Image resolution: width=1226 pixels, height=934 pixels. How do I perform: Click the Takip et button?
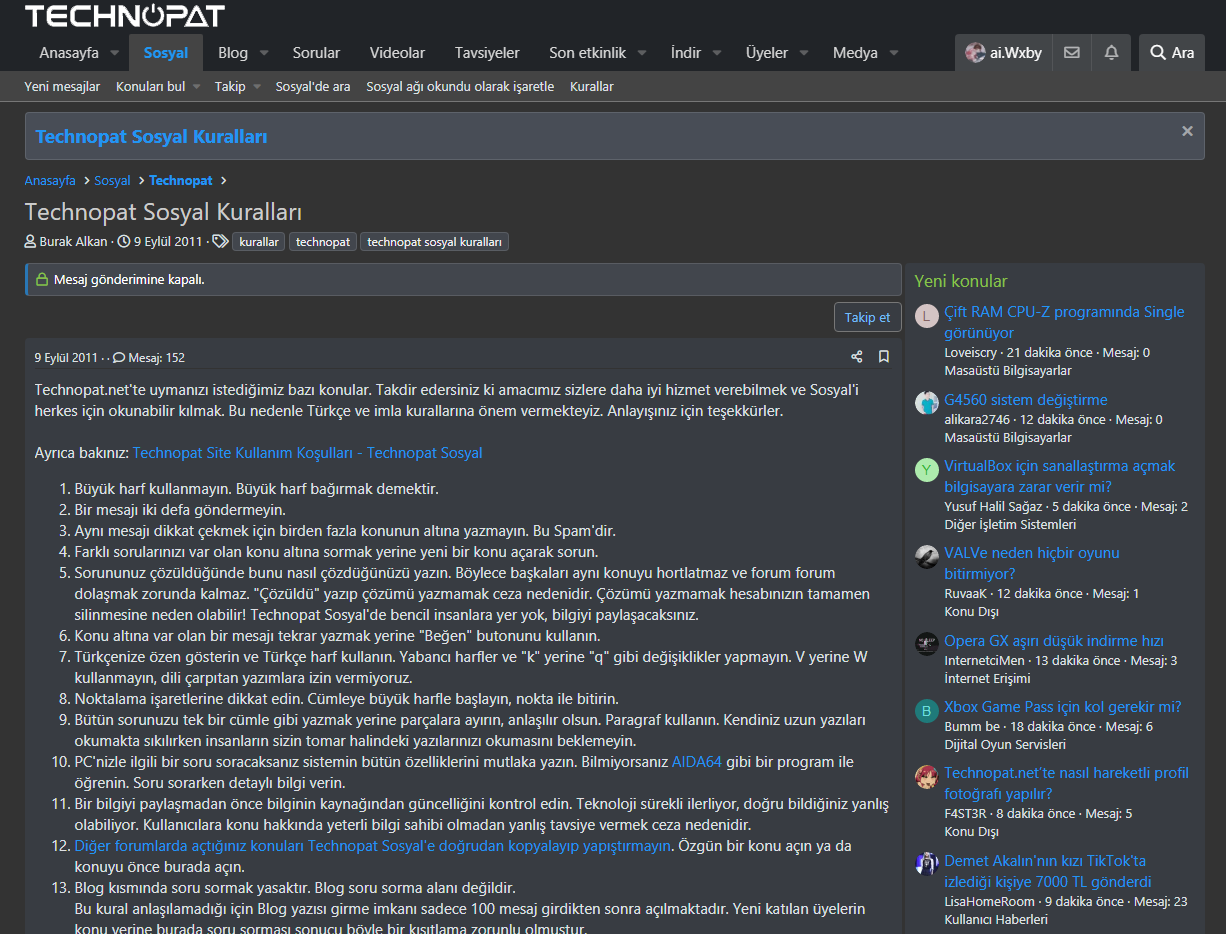click(x=867, y=317)
